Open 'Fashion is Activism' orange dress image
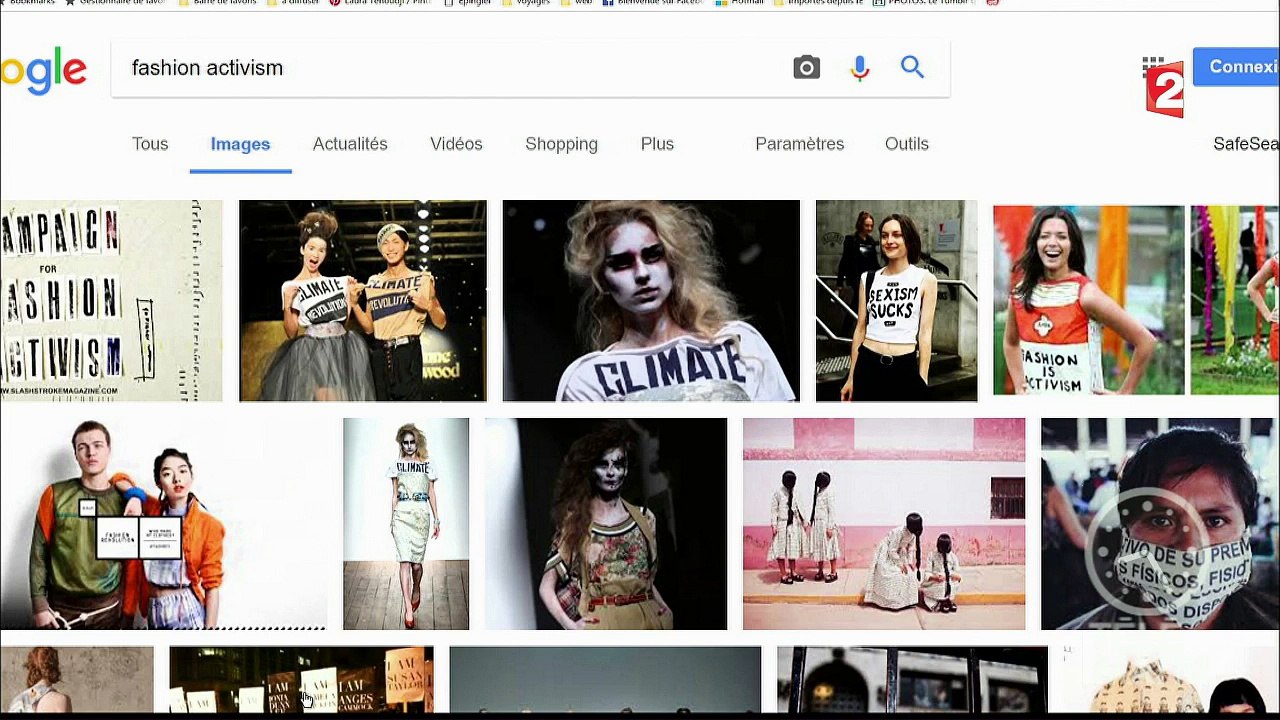This screenshot has width=1280, height=720. tap(1088, 300)
